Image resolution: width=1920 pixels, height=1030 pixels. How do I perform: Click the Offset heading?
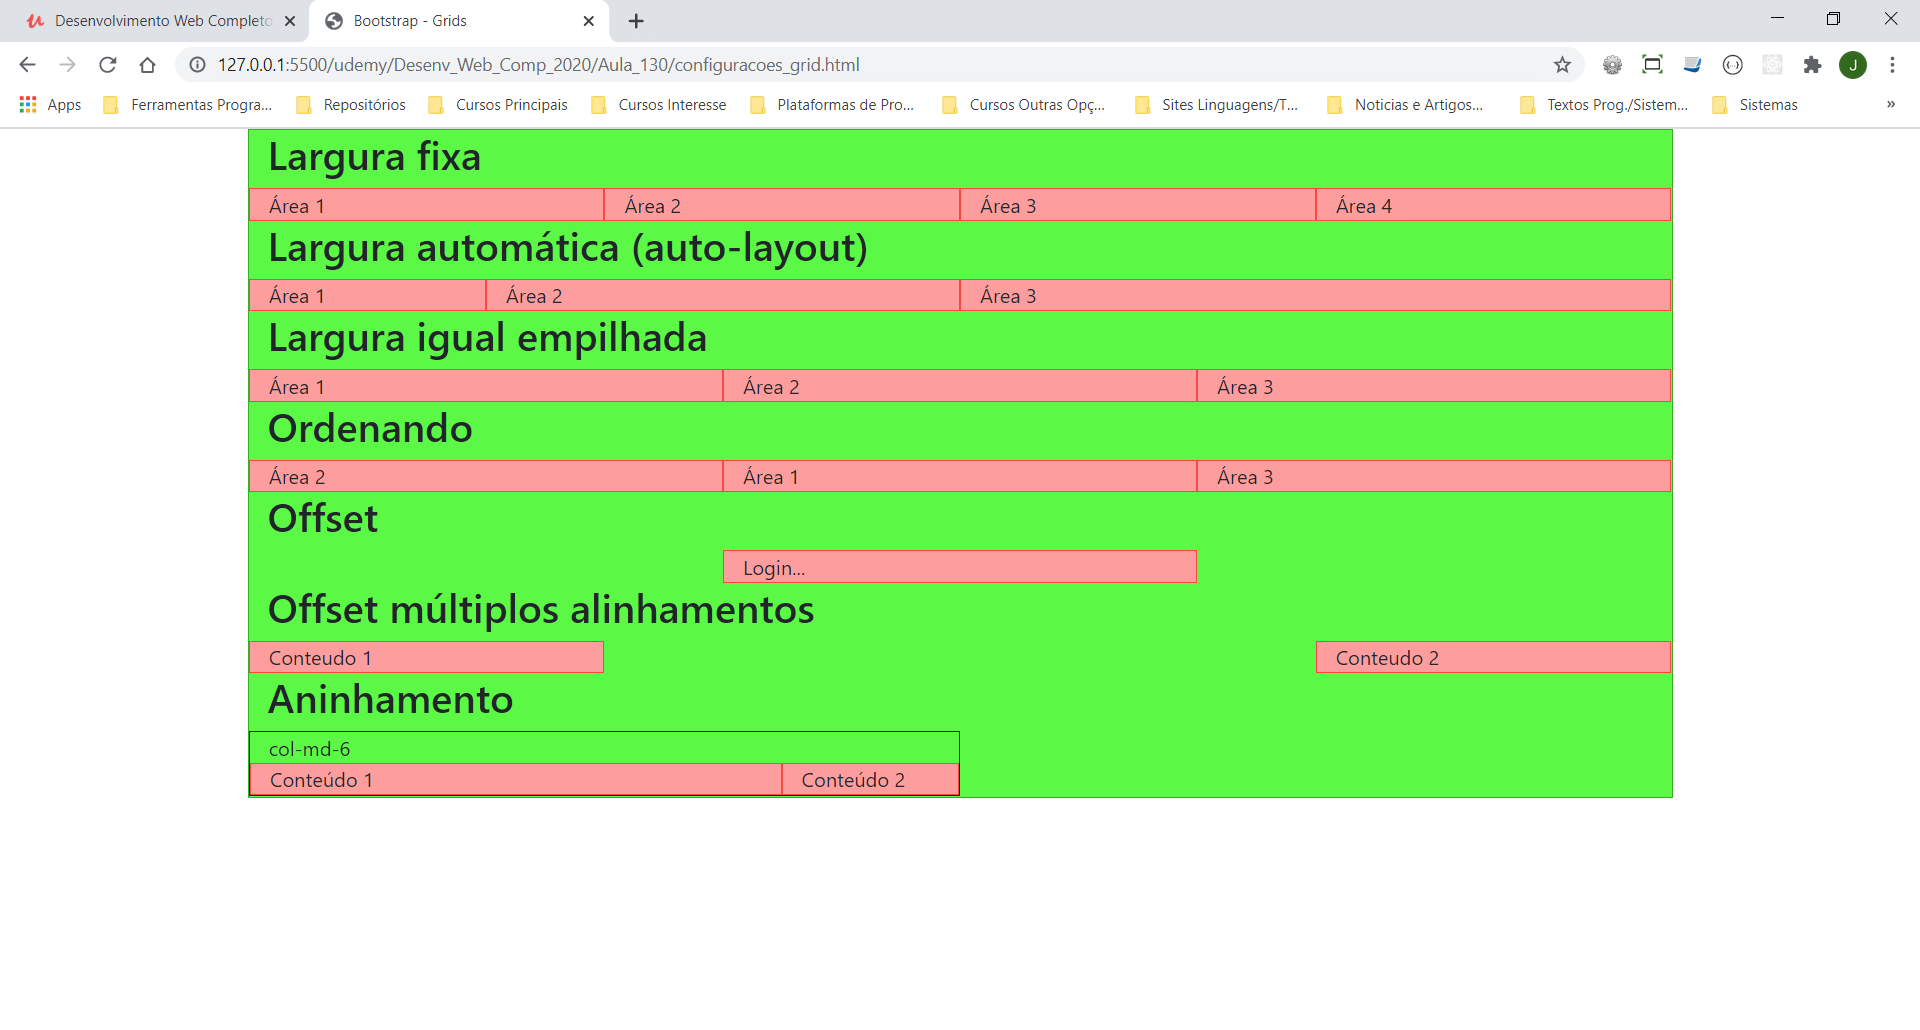[323, 519]
